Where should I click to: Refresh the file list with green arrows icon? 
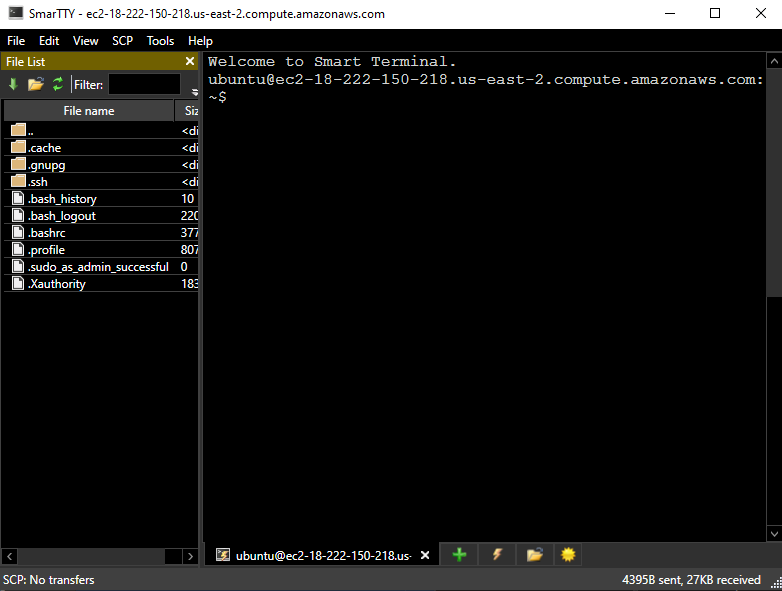click(x=58, y=84)
